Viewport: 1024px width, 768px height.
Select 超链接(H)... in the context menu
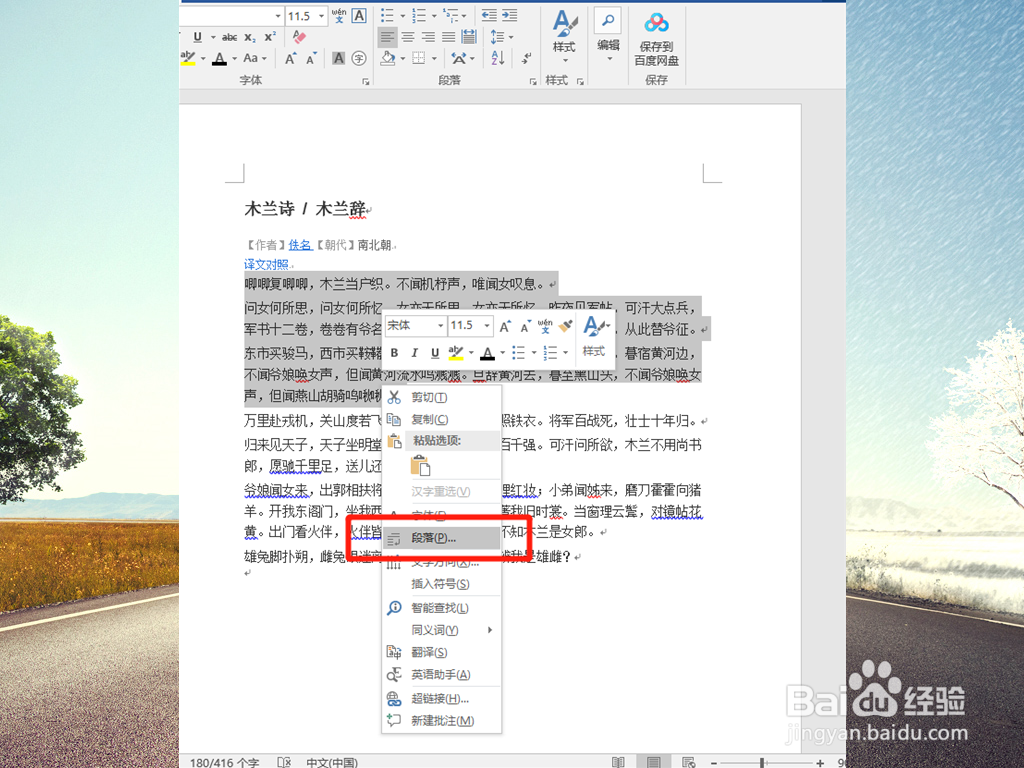(x=441, y=699)
